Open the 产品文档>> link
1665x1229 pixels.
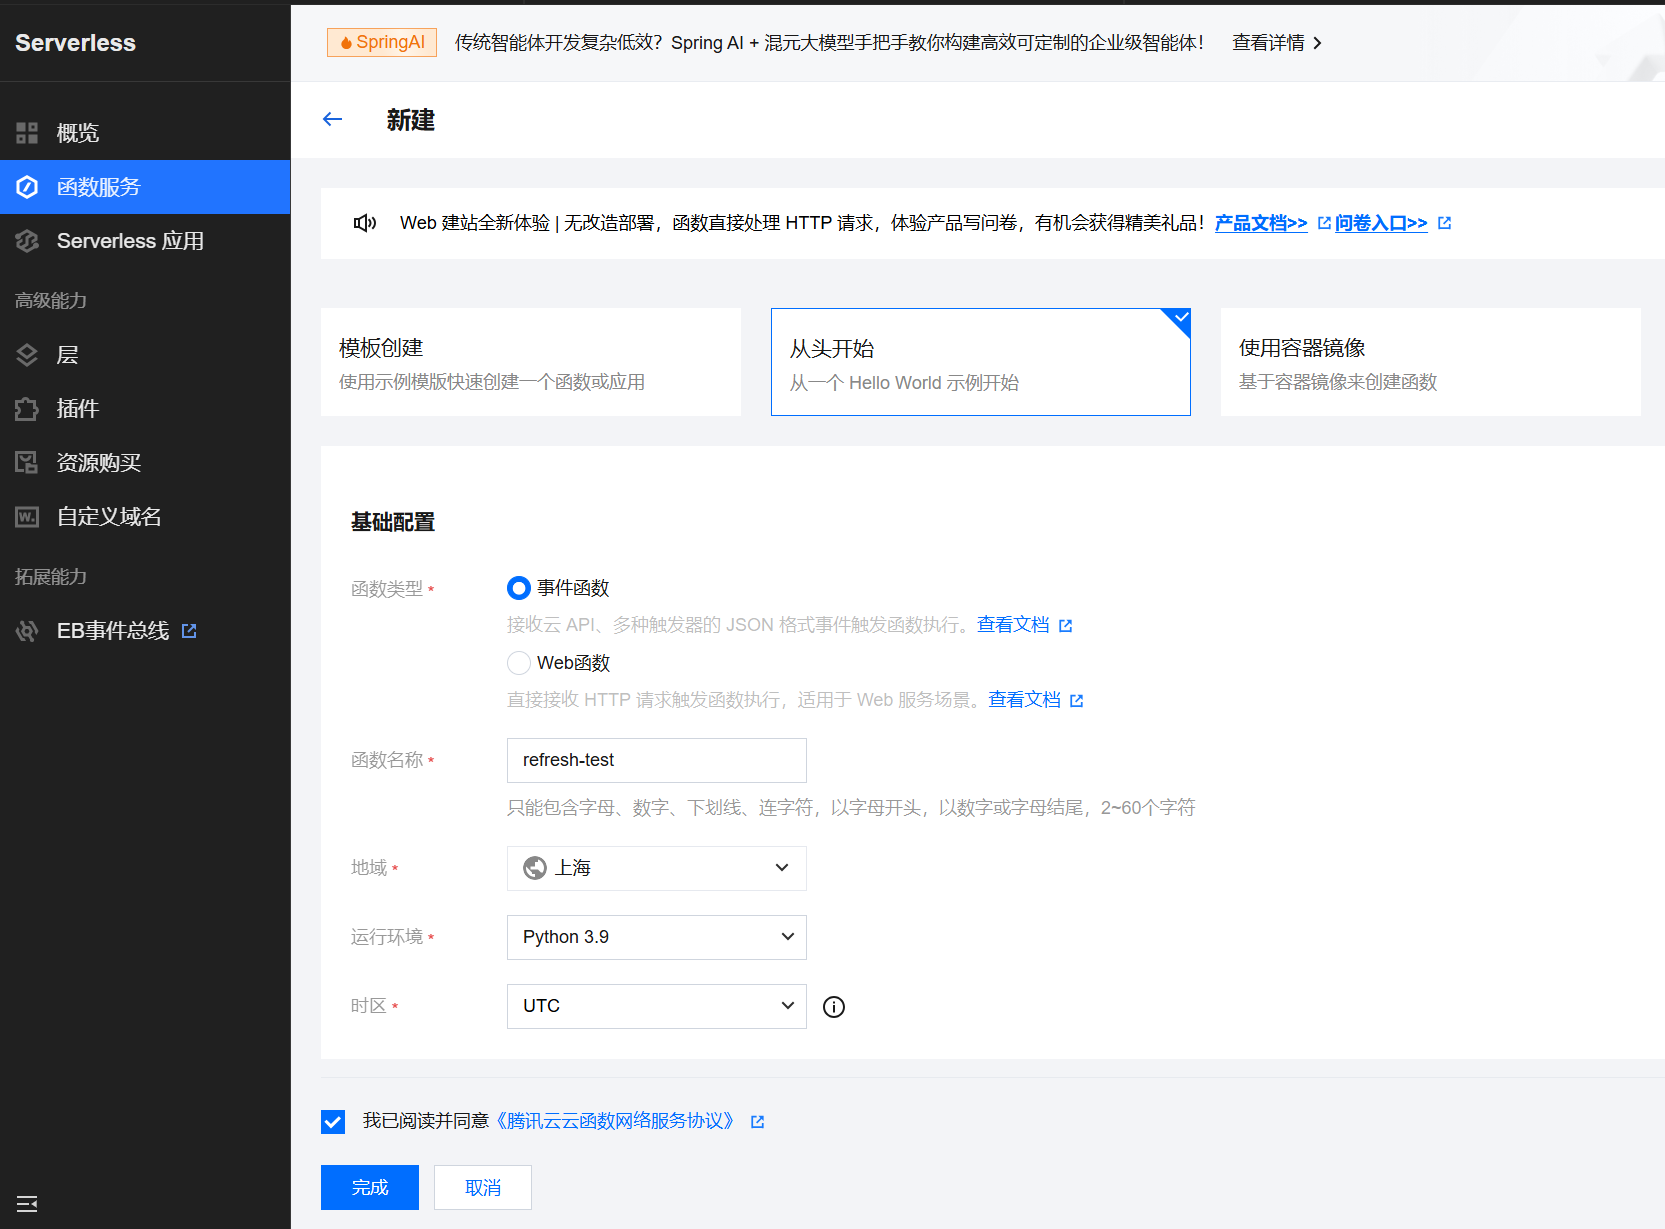1261,223
